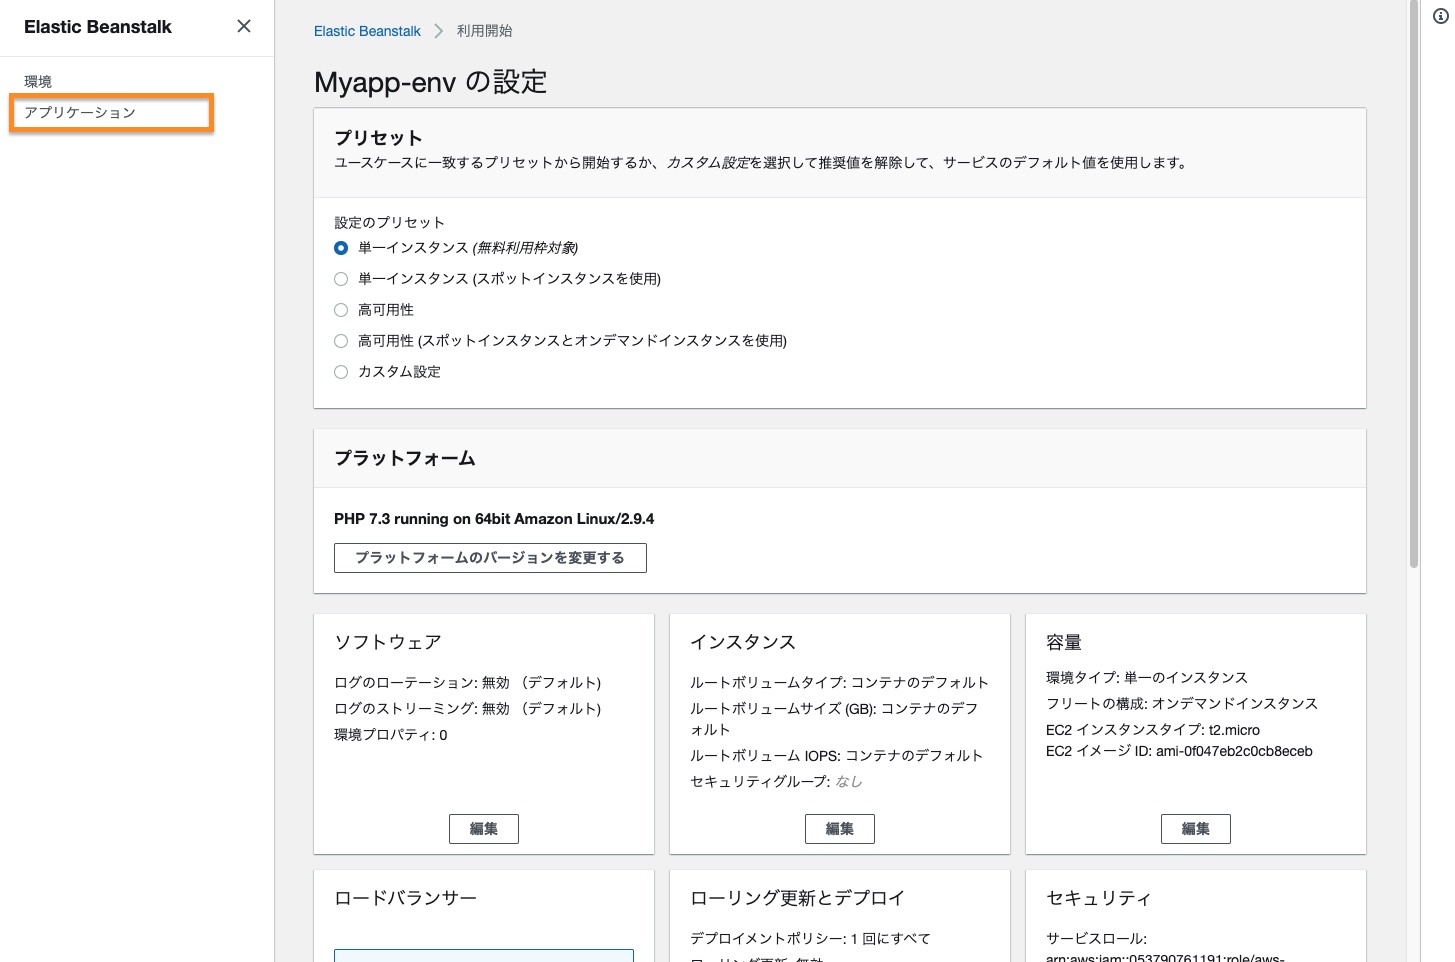1455x962 pixels.
Task: Edit the 容量 settings card
Action: tap(1196, 829)
